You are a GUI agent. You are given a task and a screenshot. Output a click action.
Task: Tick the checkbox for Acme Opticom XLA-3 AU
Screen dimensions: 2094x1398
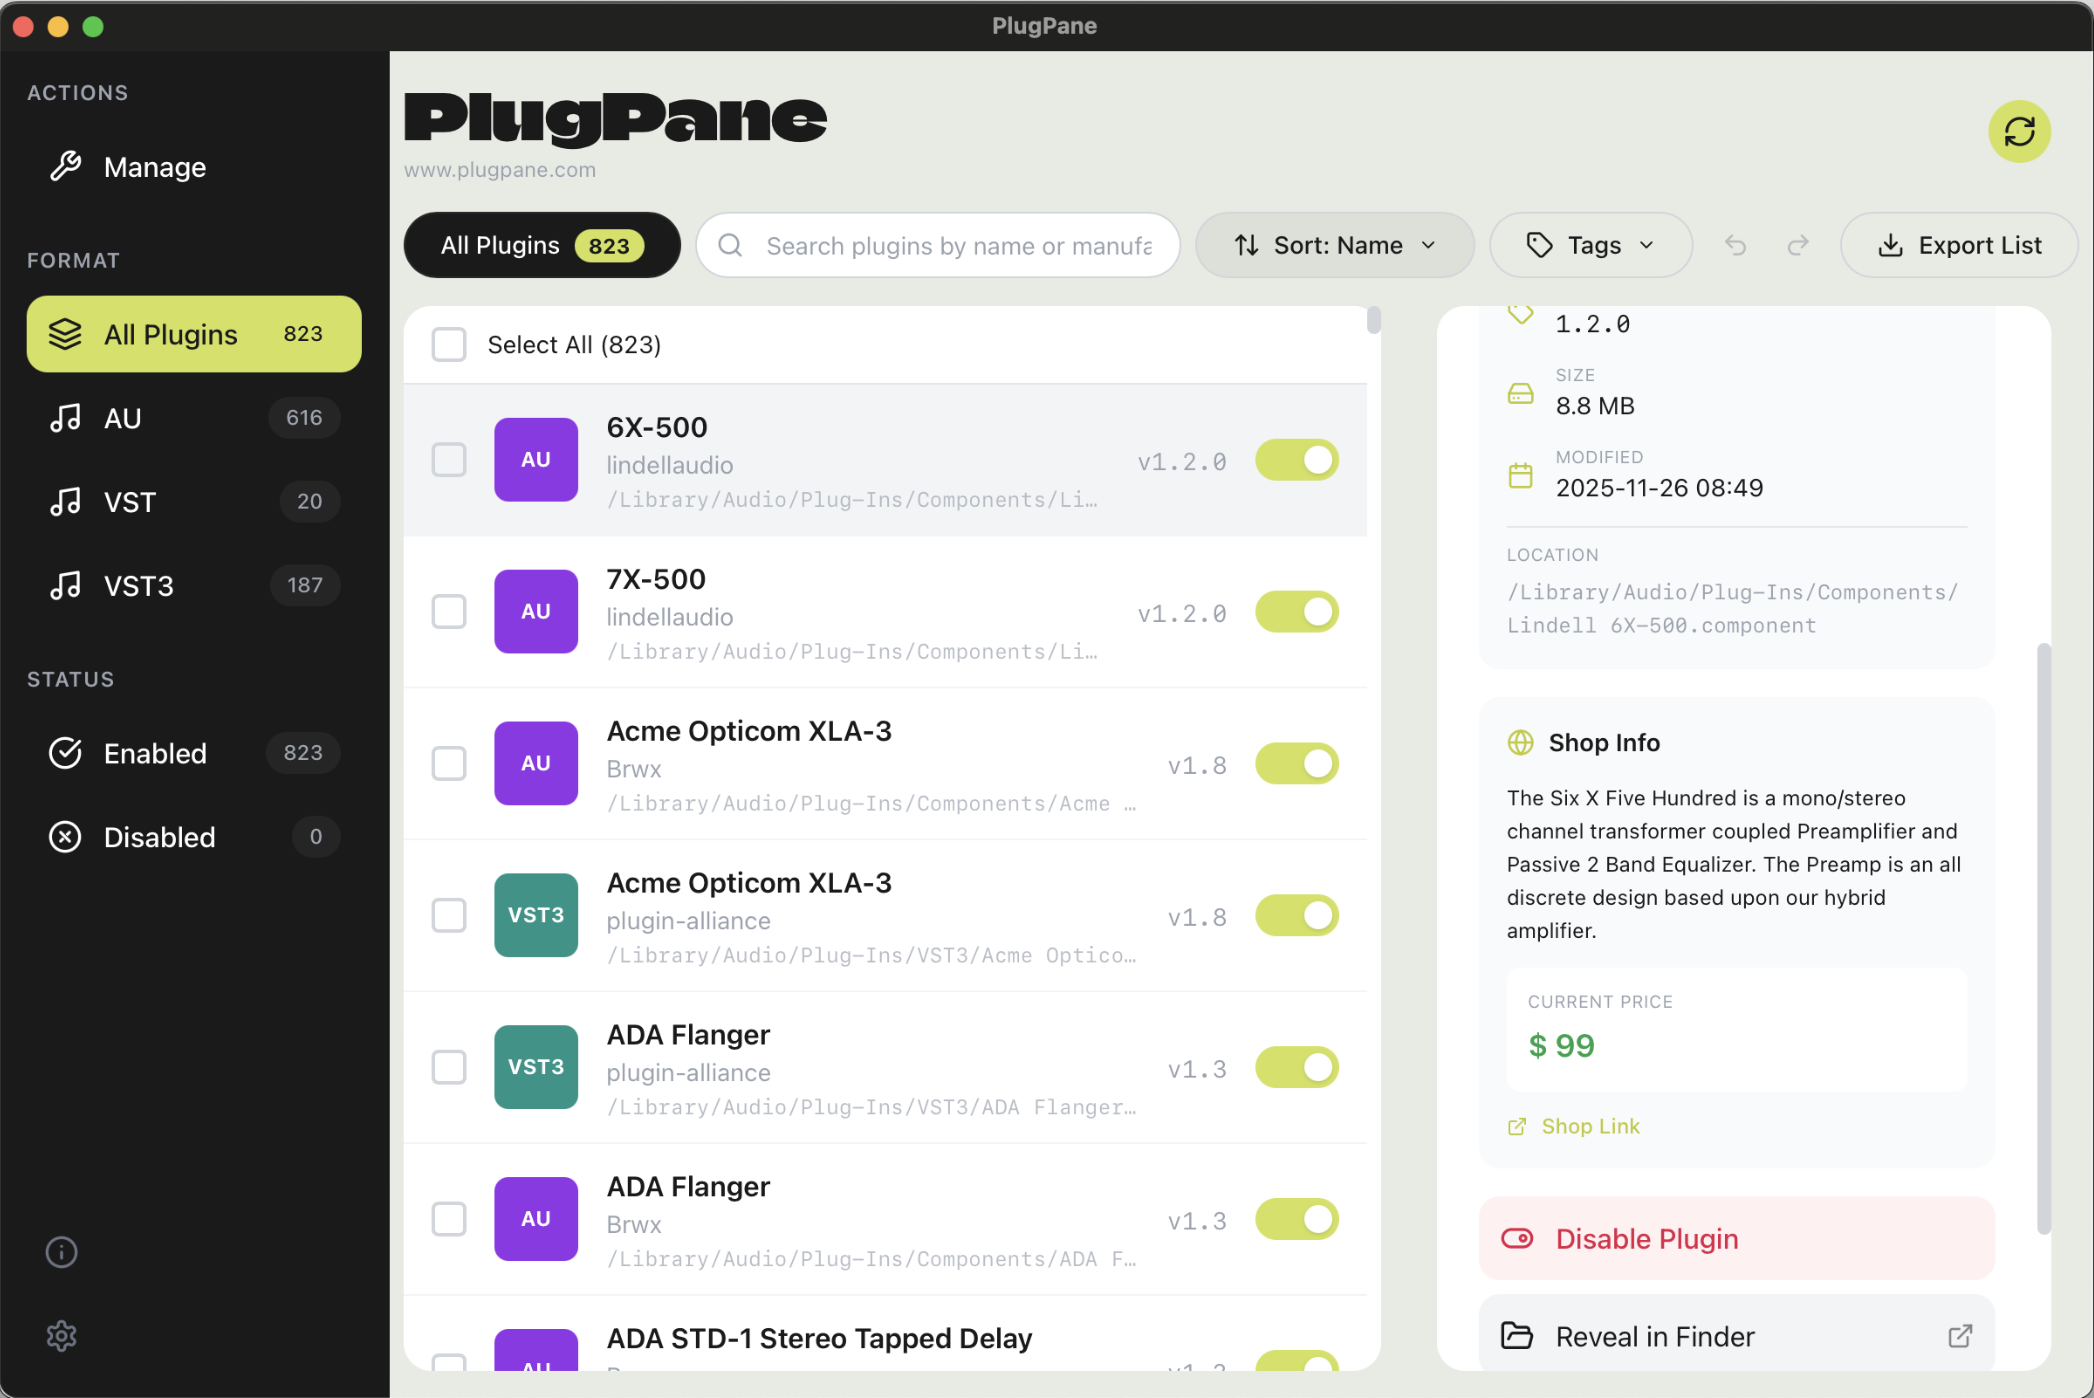coord(449,764)
